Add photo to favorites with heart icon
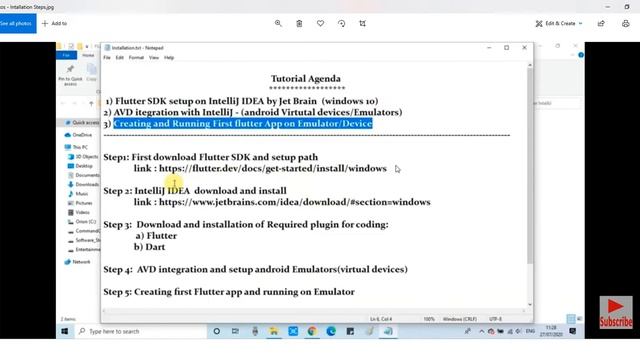 point(320,23)
